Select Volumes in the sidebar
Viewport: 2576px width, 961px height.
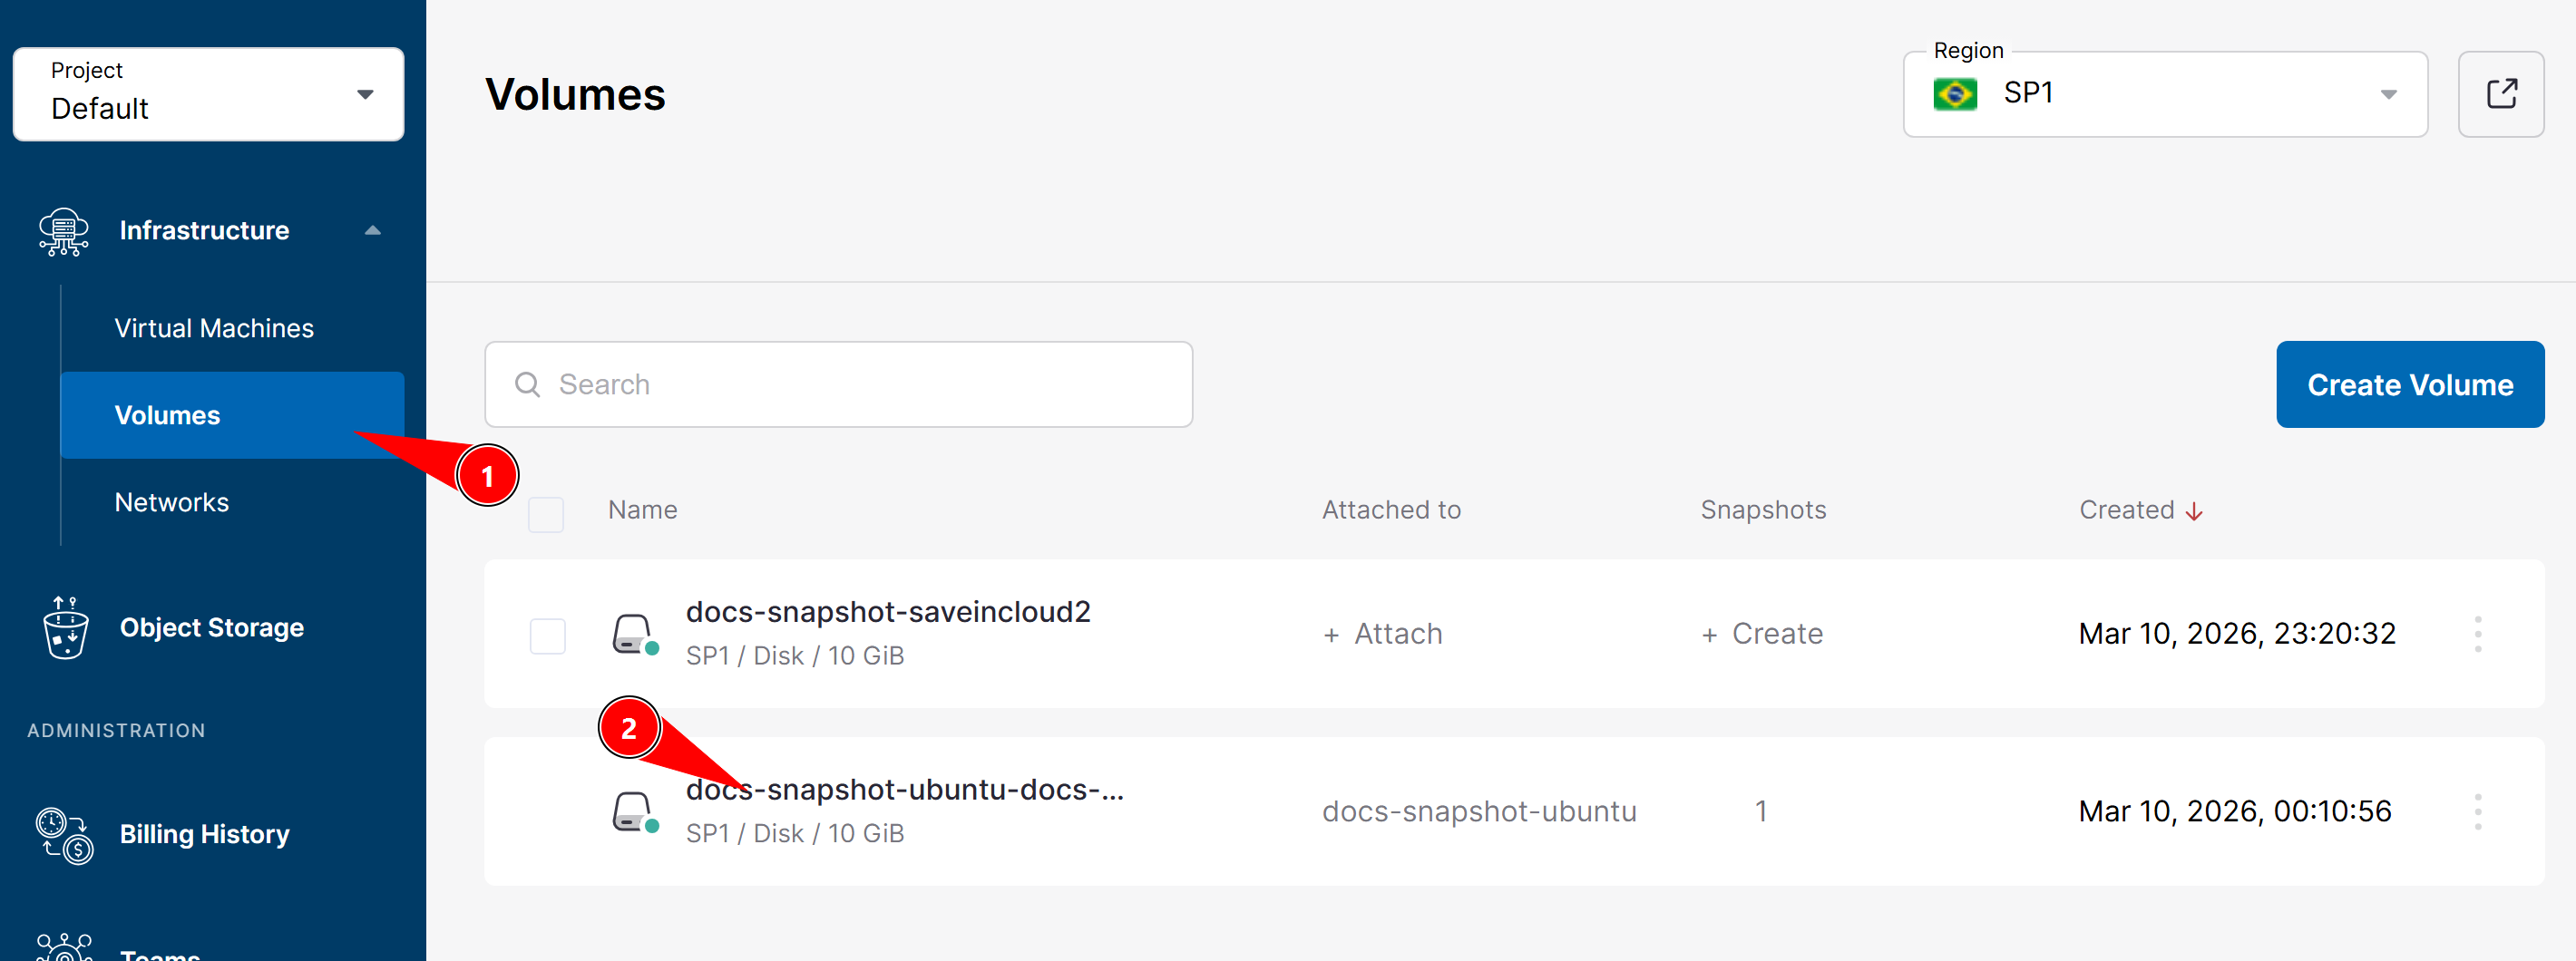click(x=232, y=415)
